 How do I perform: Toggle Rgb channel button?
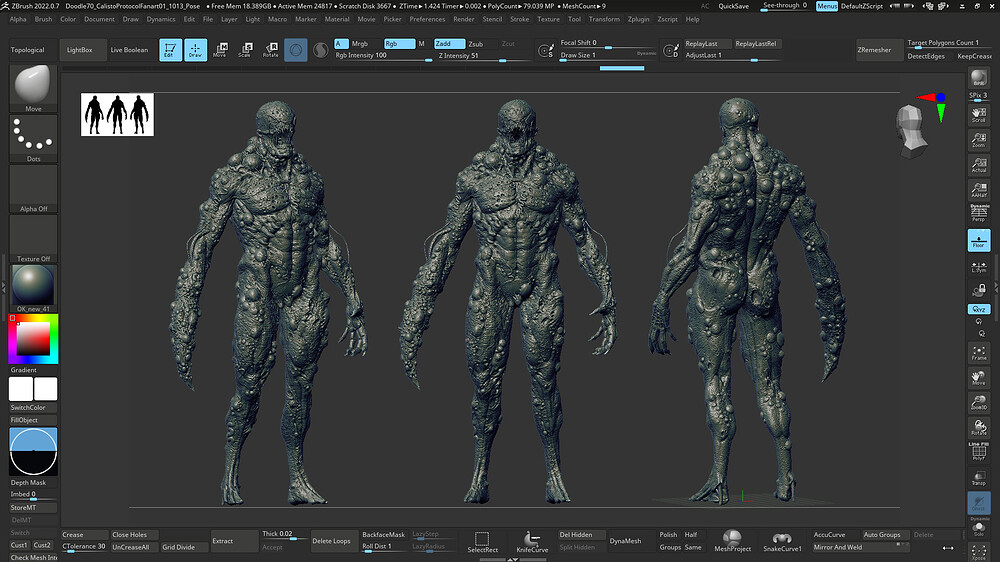399,44
